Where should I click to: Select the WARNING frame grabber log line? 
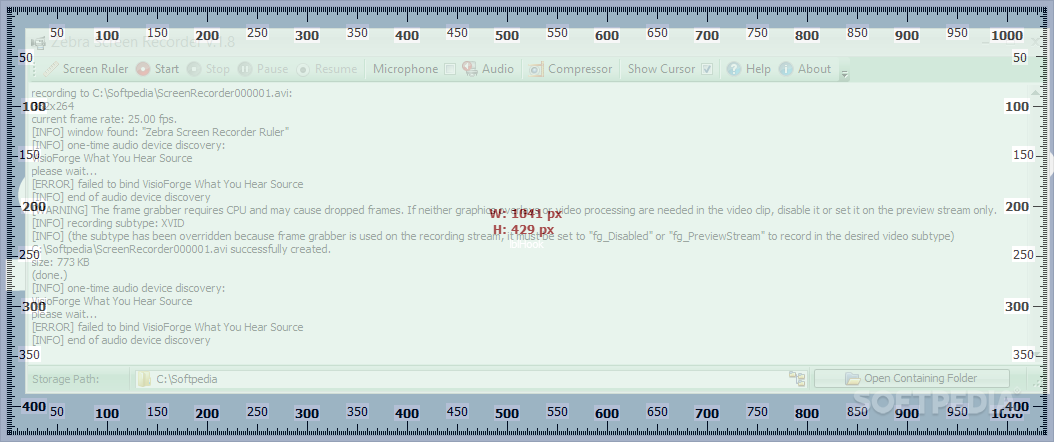tap(514, 210)
